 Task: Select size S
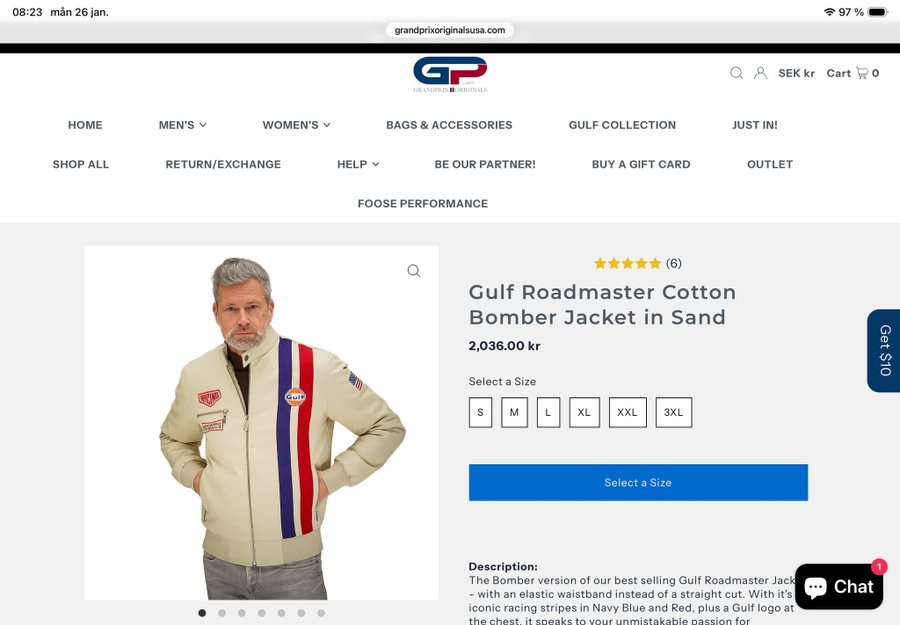click(480, 412)
